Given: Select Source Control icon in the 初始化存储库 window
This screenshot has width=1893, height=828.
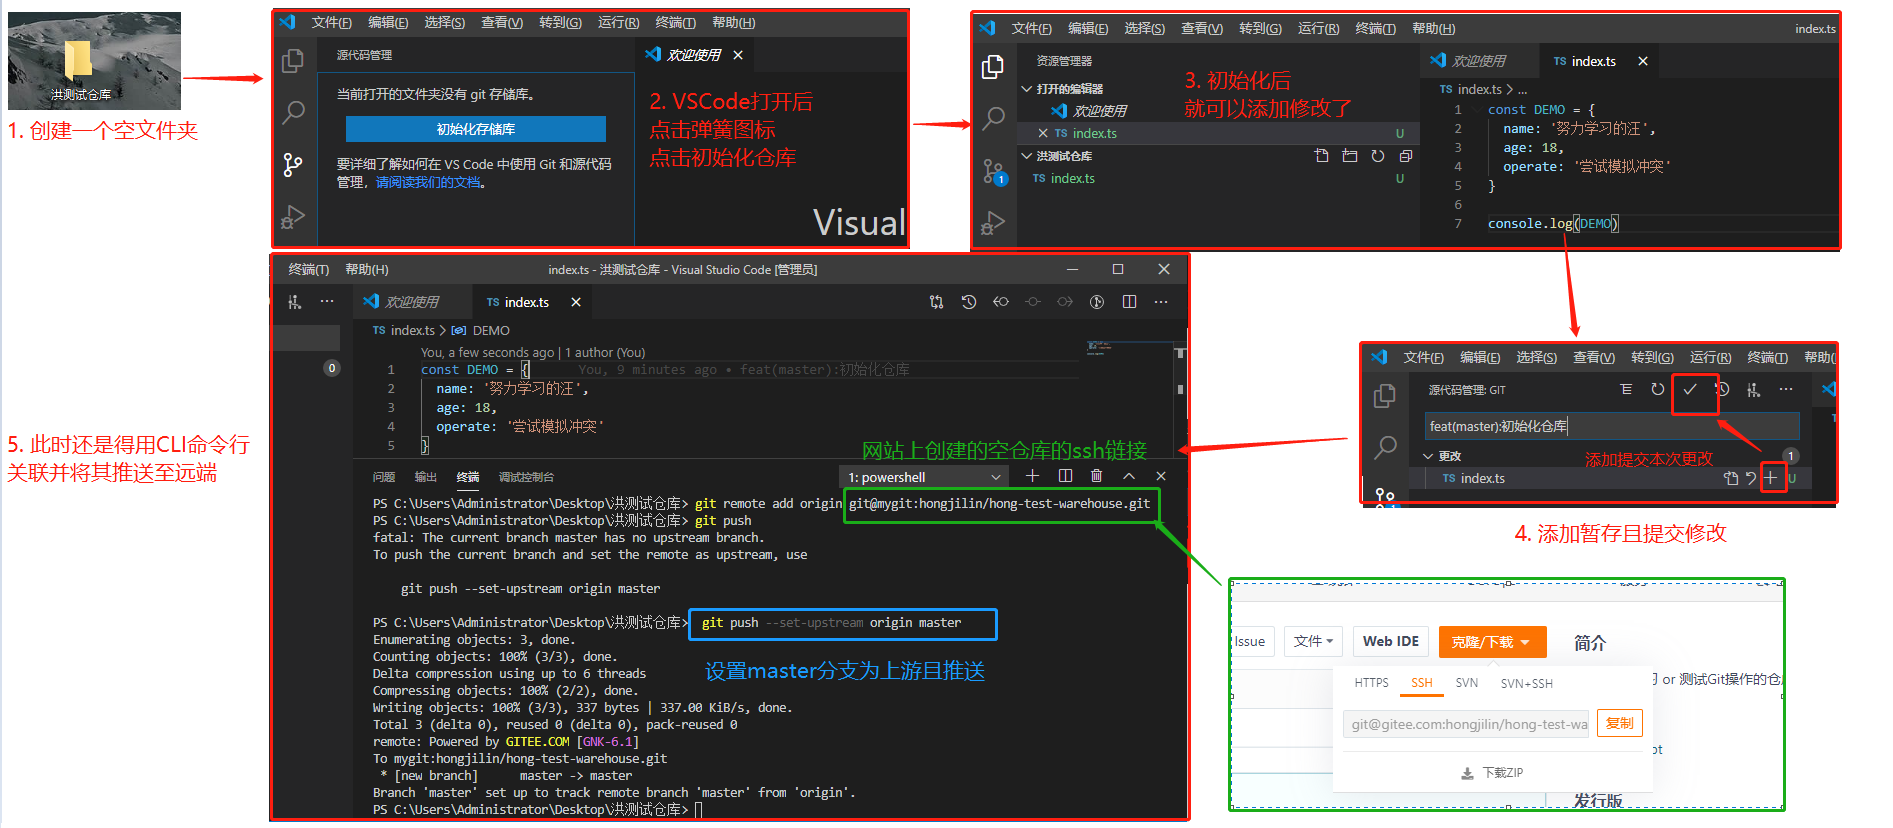Looking at the screenshot, I should pos(293,165).
